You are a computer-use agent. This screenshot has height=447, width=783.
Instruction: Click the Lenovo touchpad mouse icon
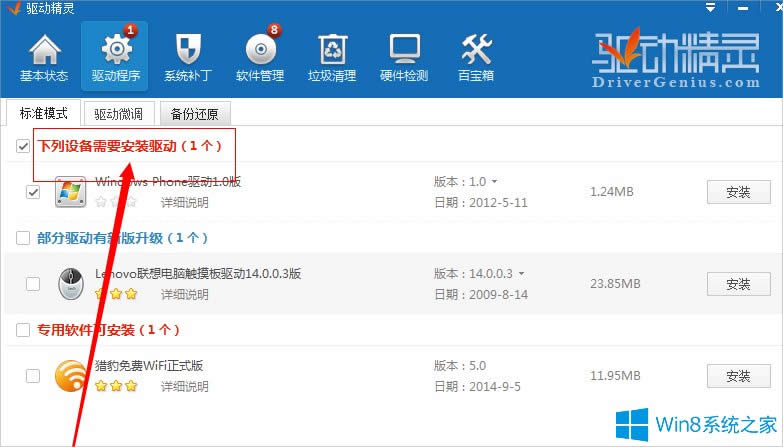[71, 284]
